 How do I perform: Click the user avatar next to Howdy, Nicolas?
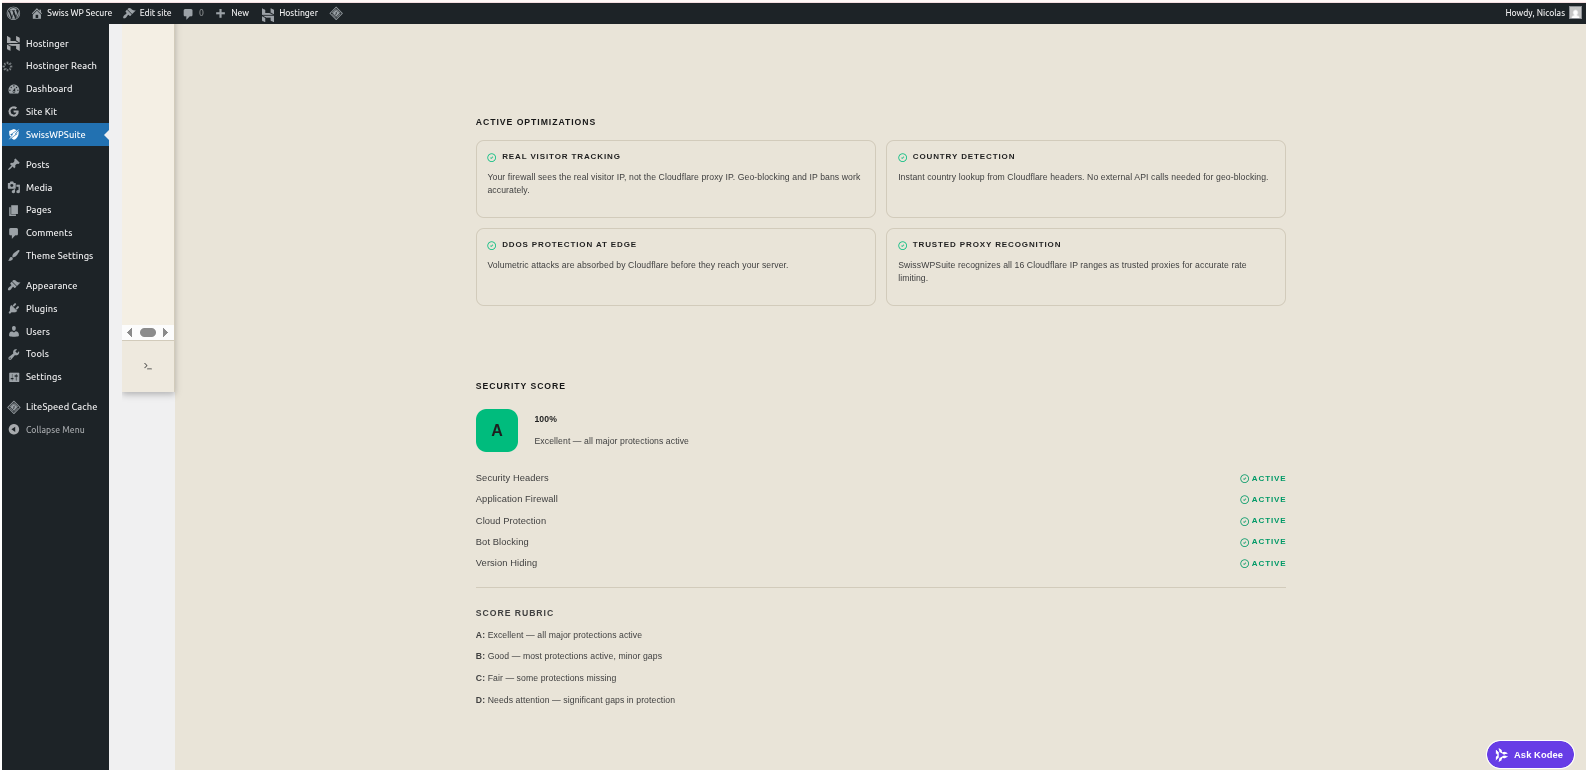[1576, 13]
